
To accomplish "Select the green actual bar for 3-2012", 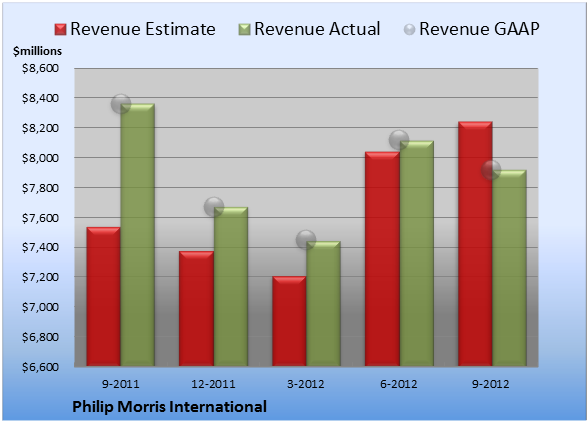I will tap(323, 303).
